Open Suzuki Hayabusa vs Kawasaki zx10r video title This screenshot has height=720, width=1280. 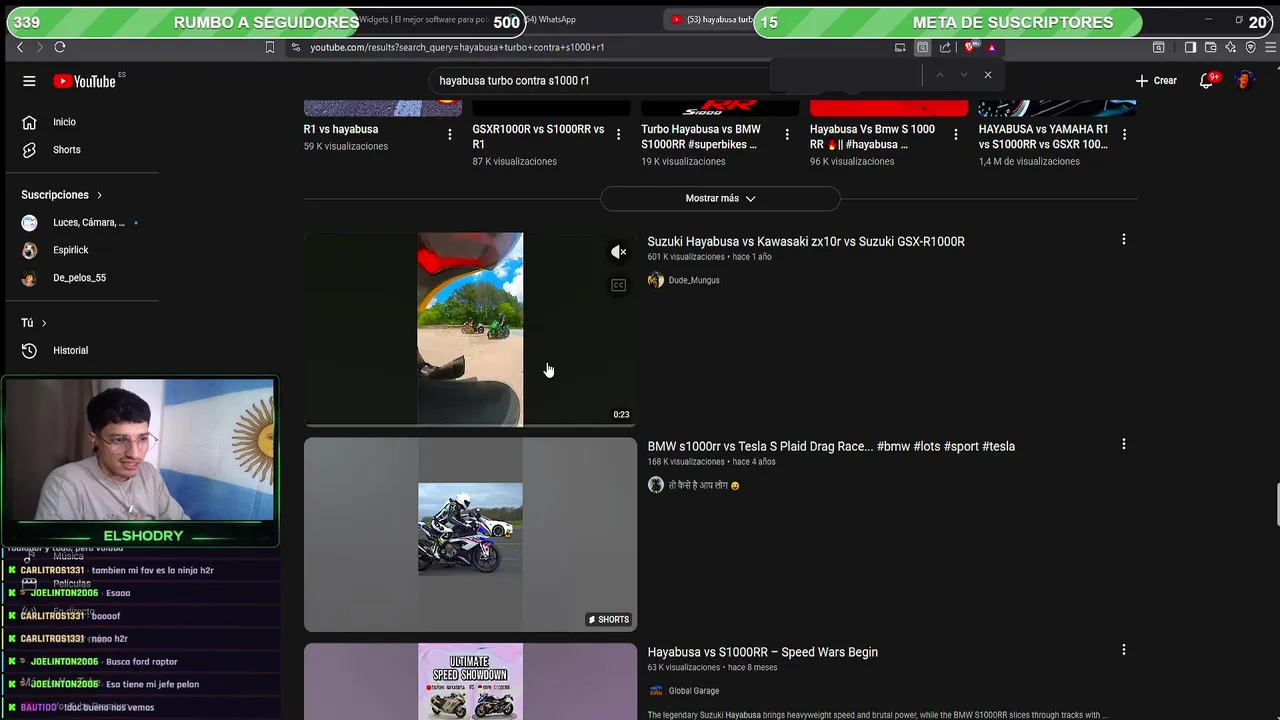(806, 241)
